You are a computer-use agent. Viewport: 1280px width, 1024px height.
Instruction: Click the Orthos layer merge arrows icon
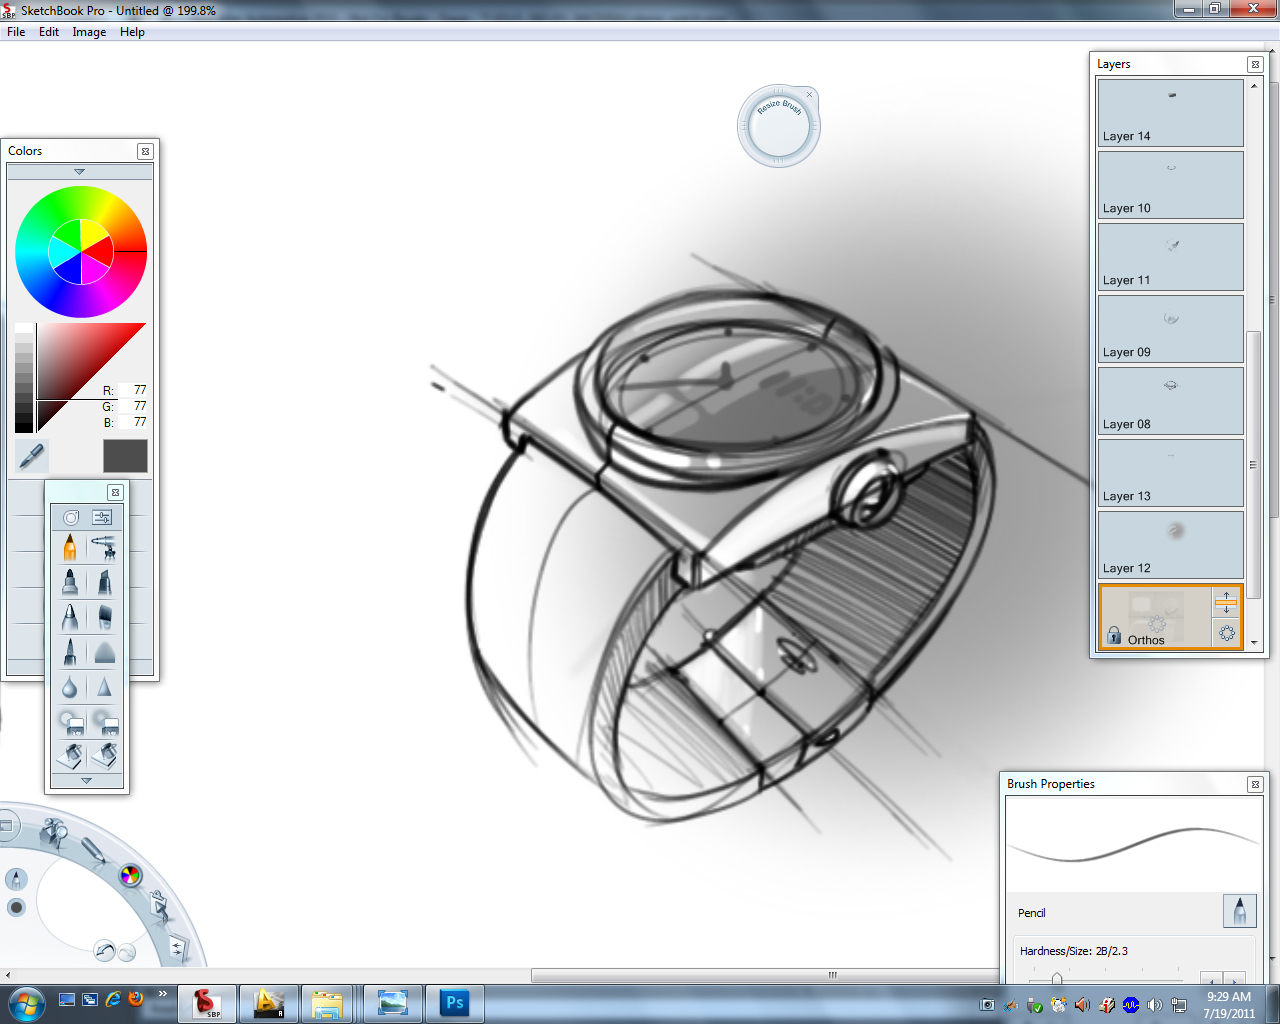coord(1227,603)
